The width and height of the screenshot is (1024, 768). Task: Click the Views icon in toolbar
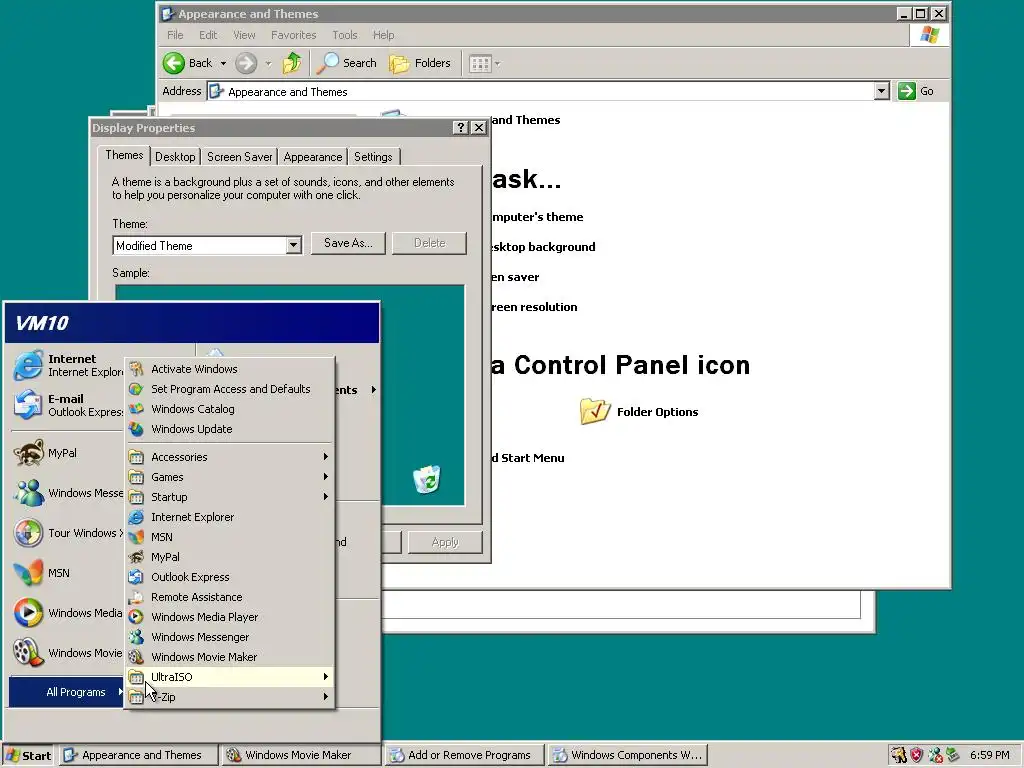(480, 63)
